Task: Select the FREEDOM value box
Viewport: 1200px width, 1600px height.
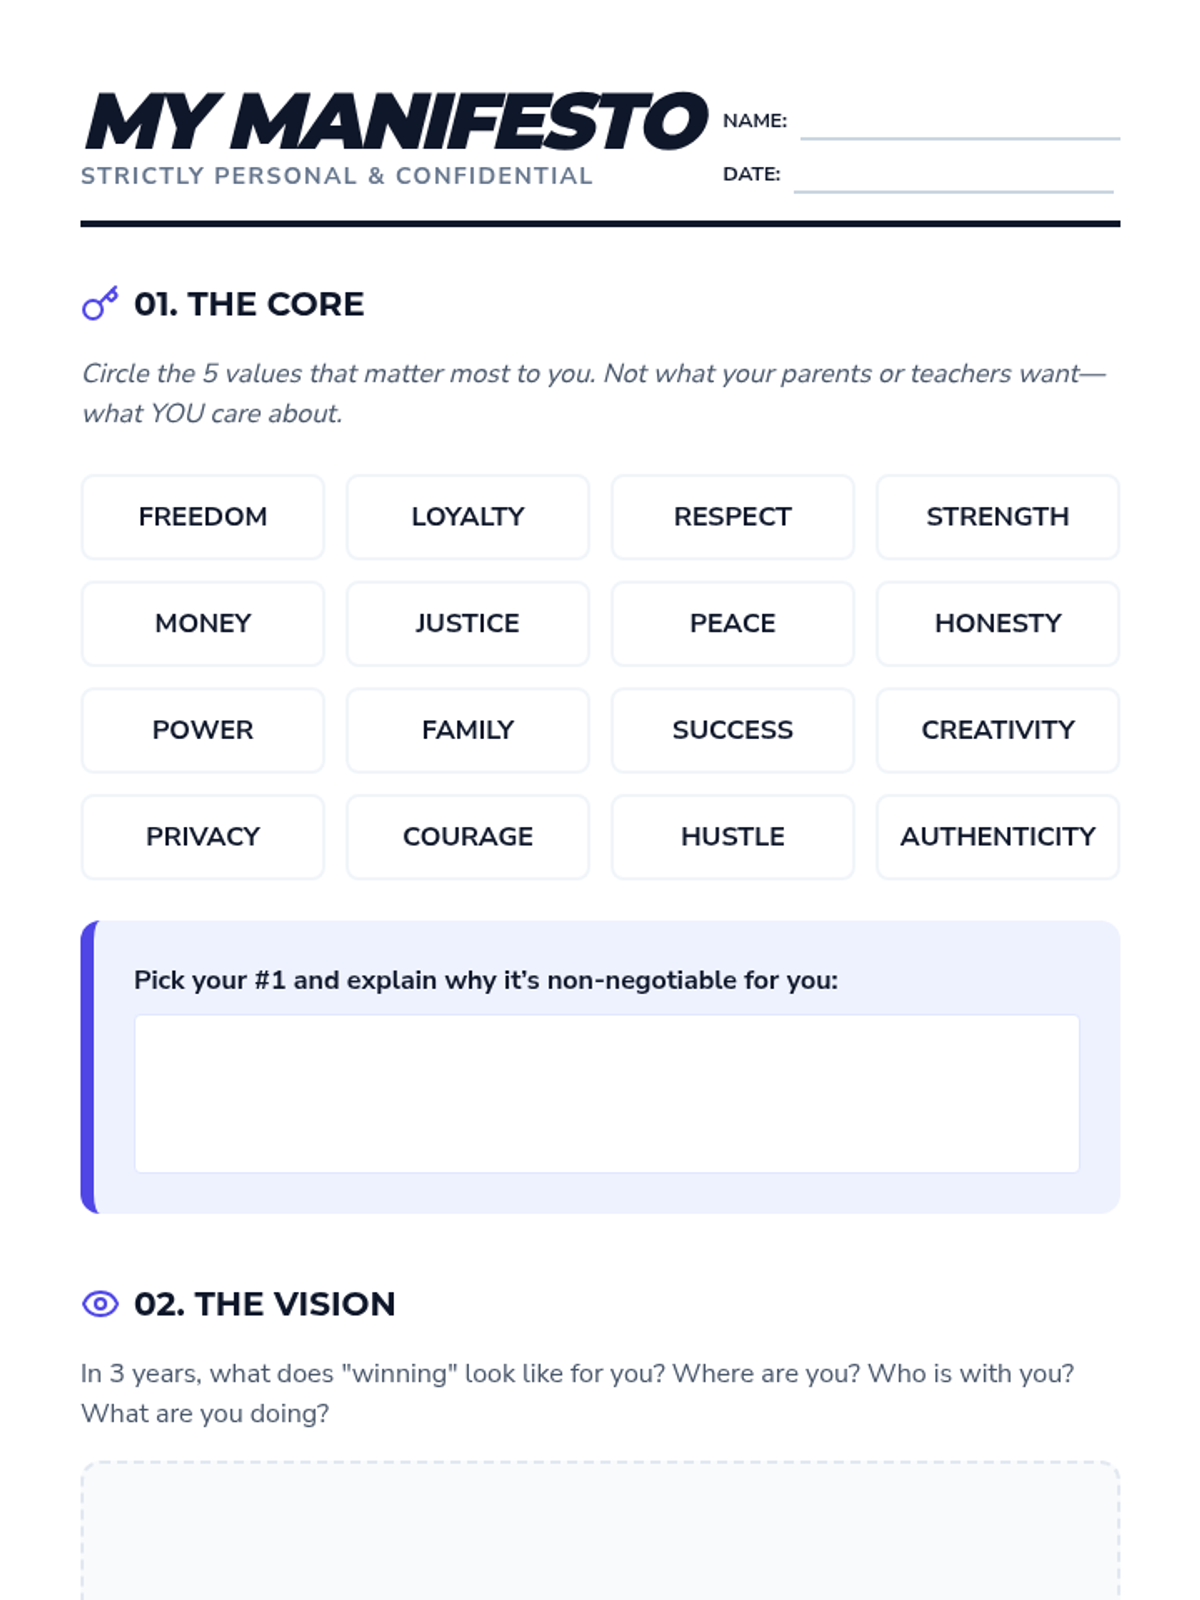Action: [x=203, y=517]
